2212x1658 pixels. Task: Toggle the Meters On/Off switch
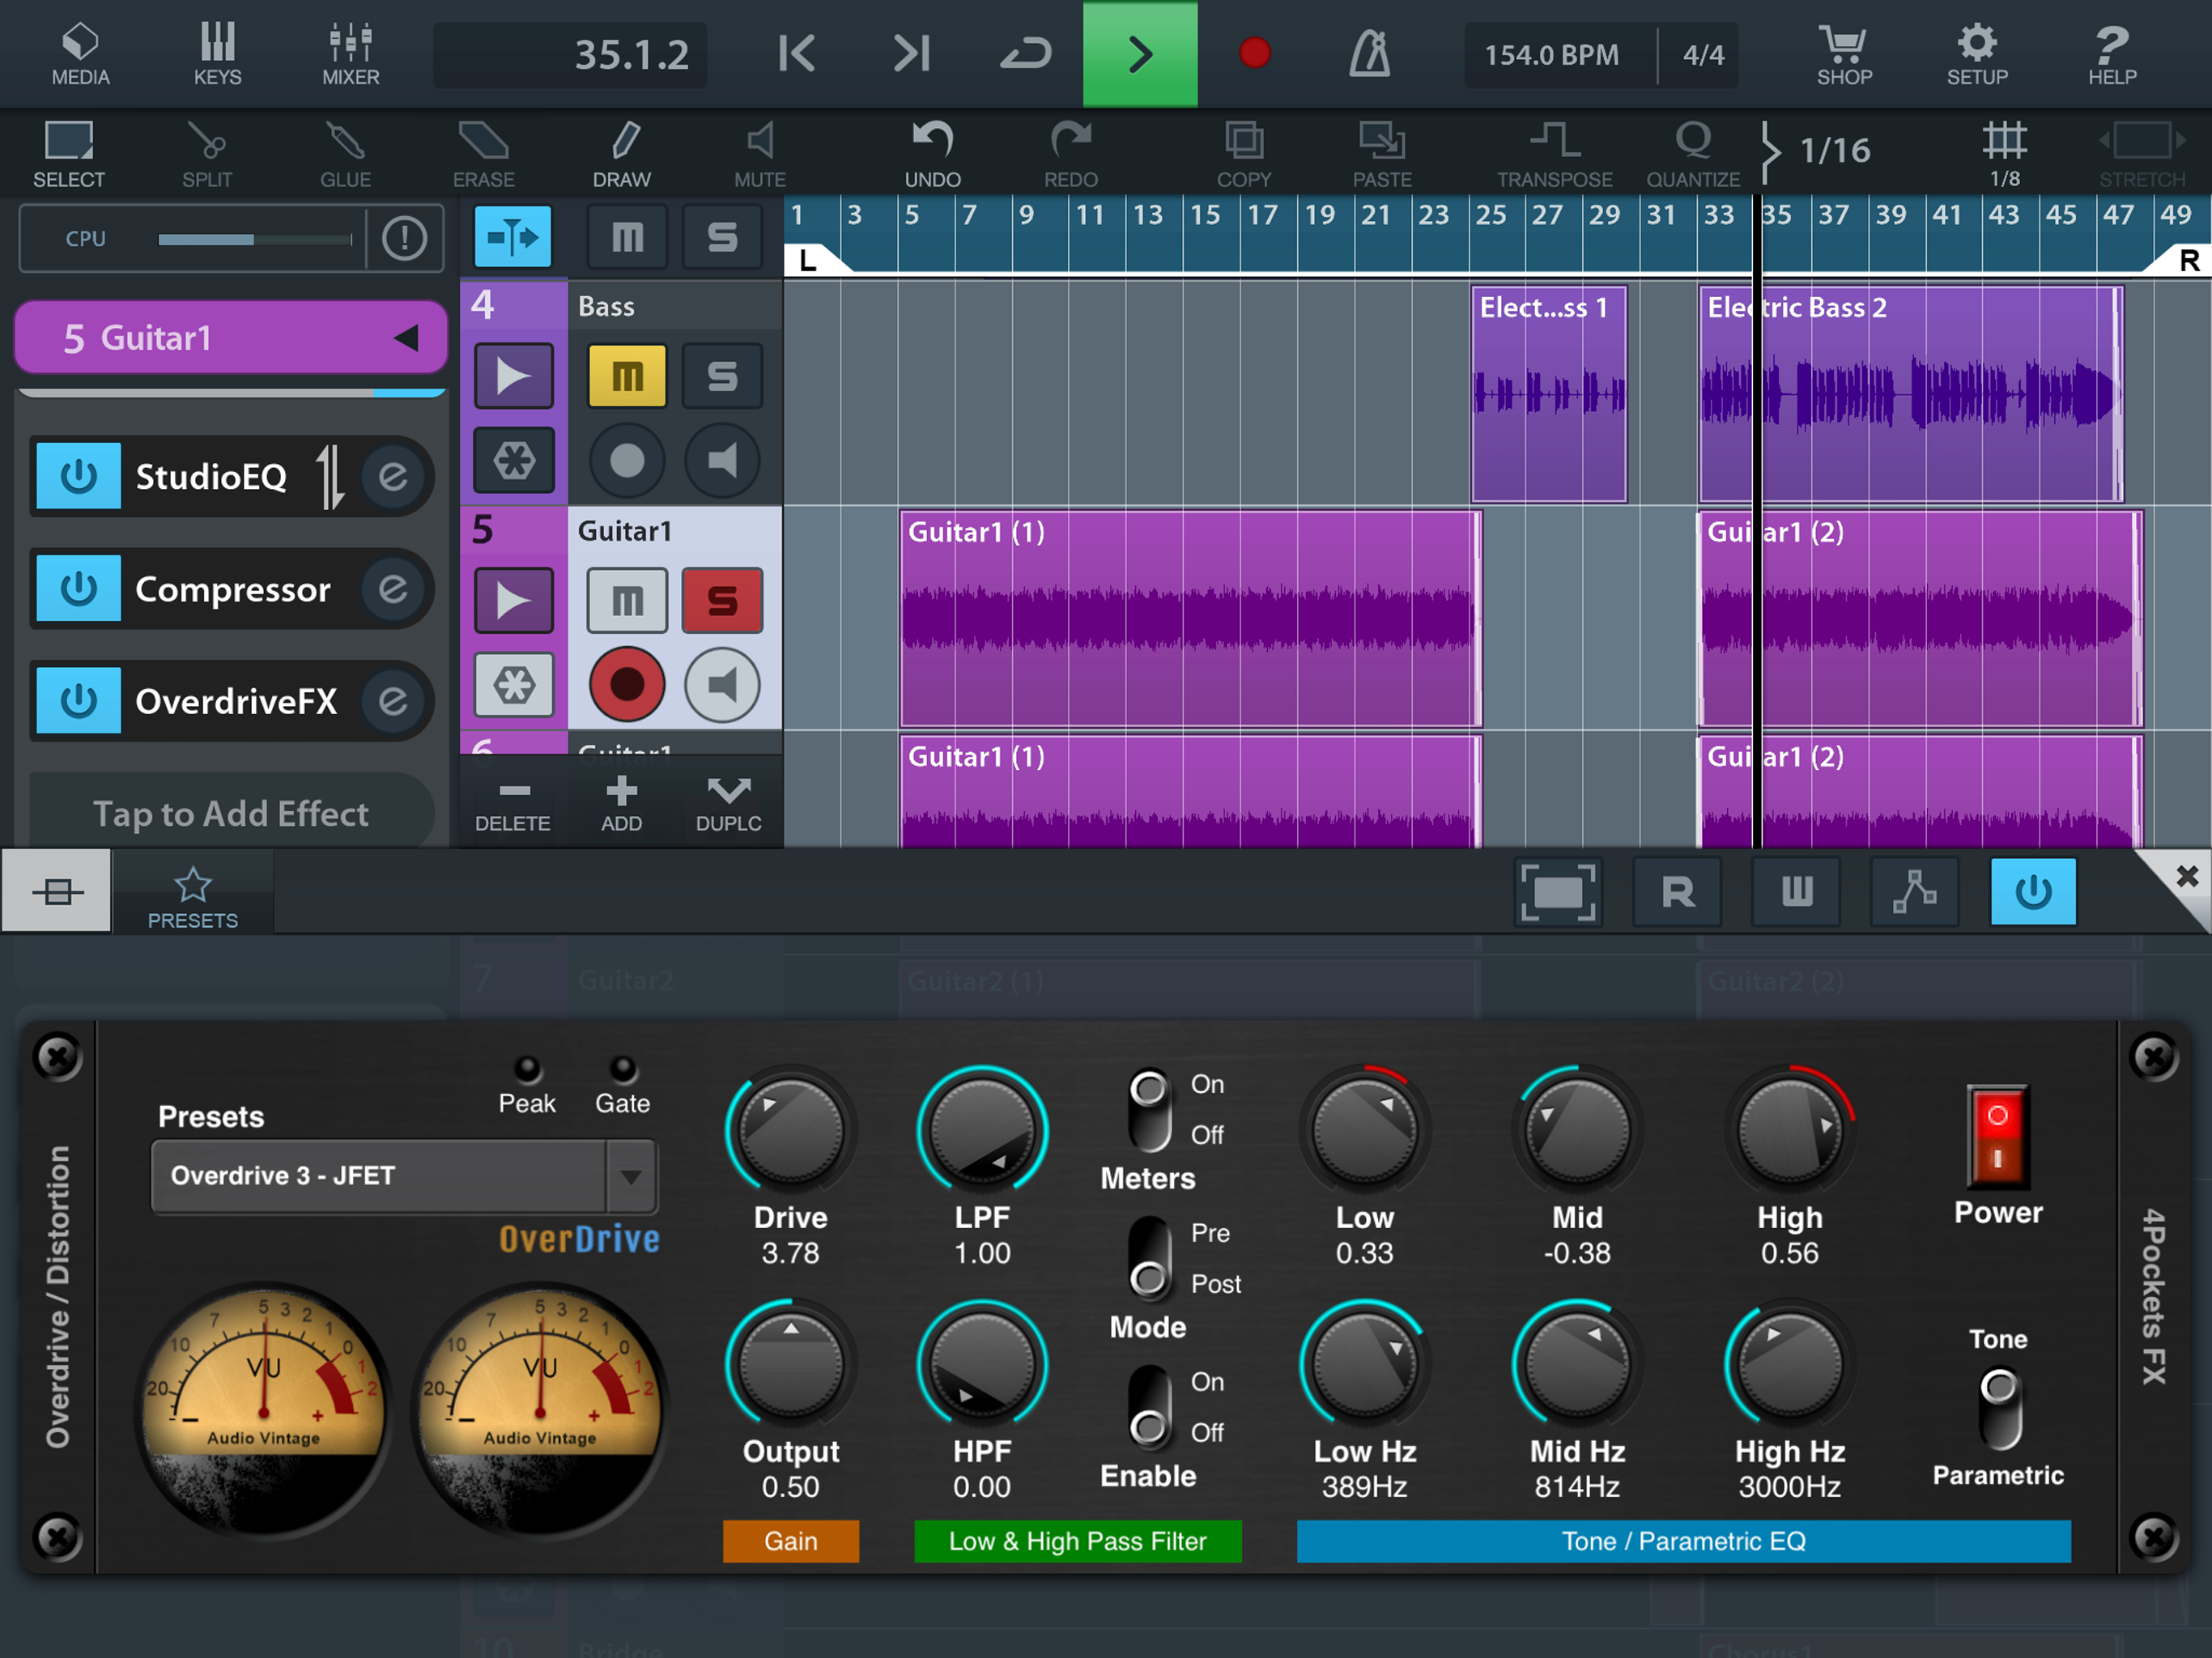1149,1109
